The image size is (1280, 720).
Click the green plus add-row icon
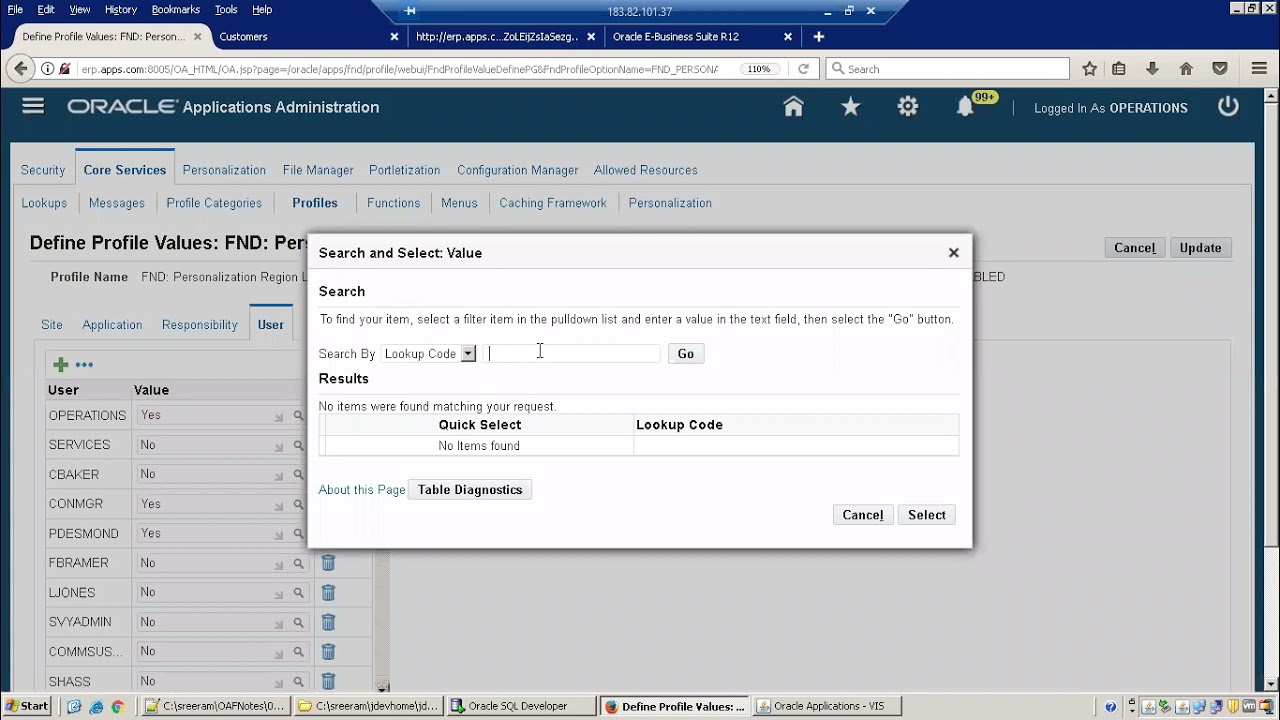61,365
